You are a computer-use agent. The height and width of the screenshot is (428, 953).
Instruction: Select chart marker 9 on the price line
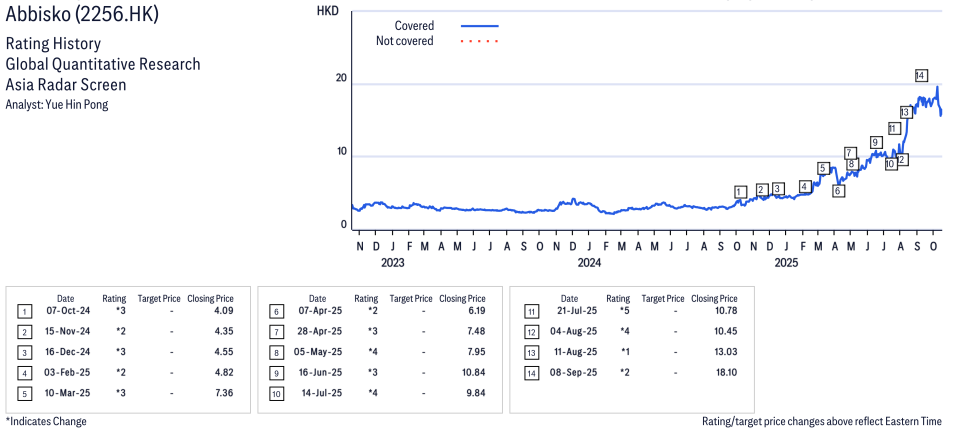click(x=875, y=142)
